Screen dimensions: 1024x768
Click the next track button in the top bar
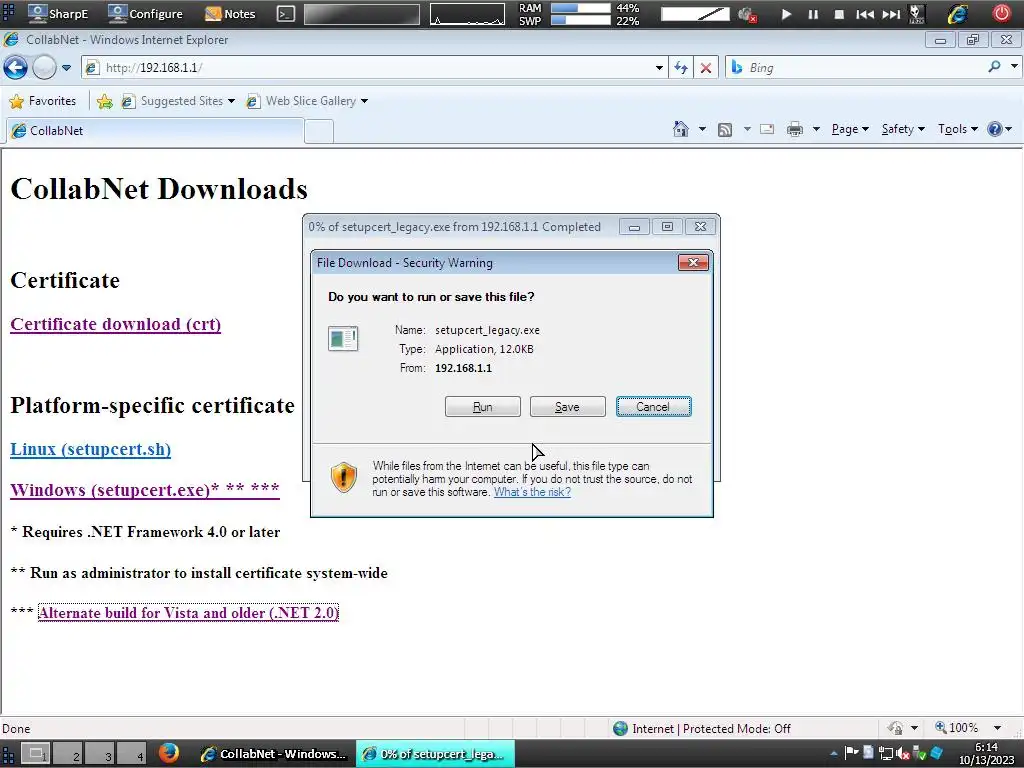coord(891,14)
